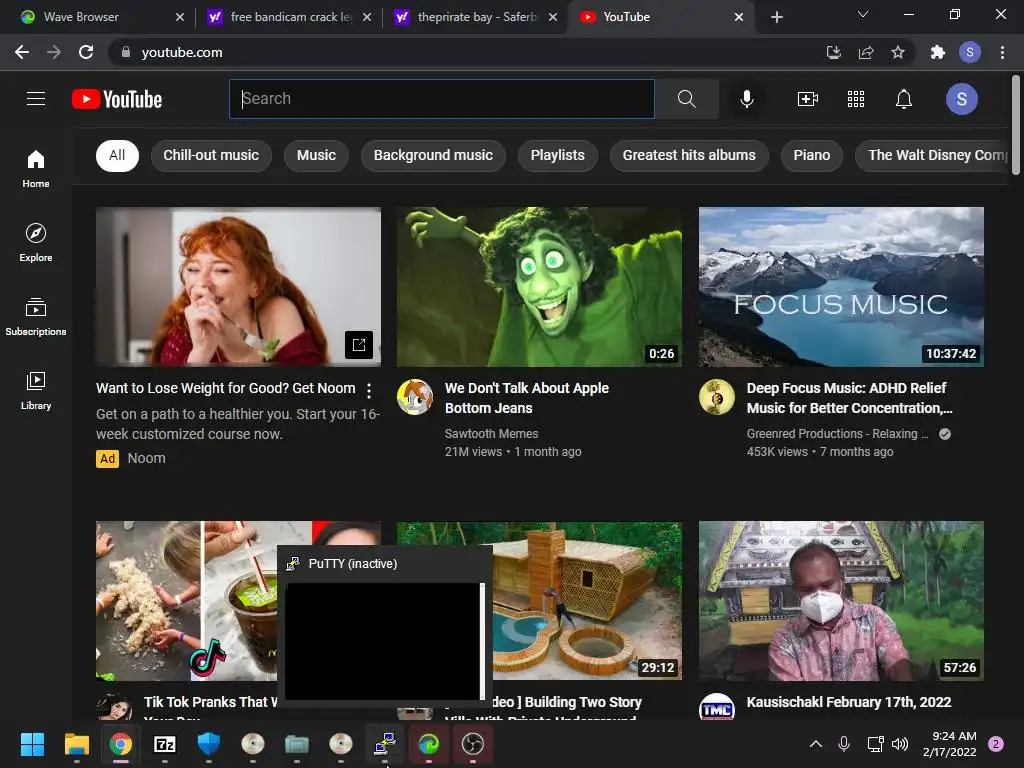
Task: Open Deep Focus Music ADHD Relief title
Action: [849, 398]
